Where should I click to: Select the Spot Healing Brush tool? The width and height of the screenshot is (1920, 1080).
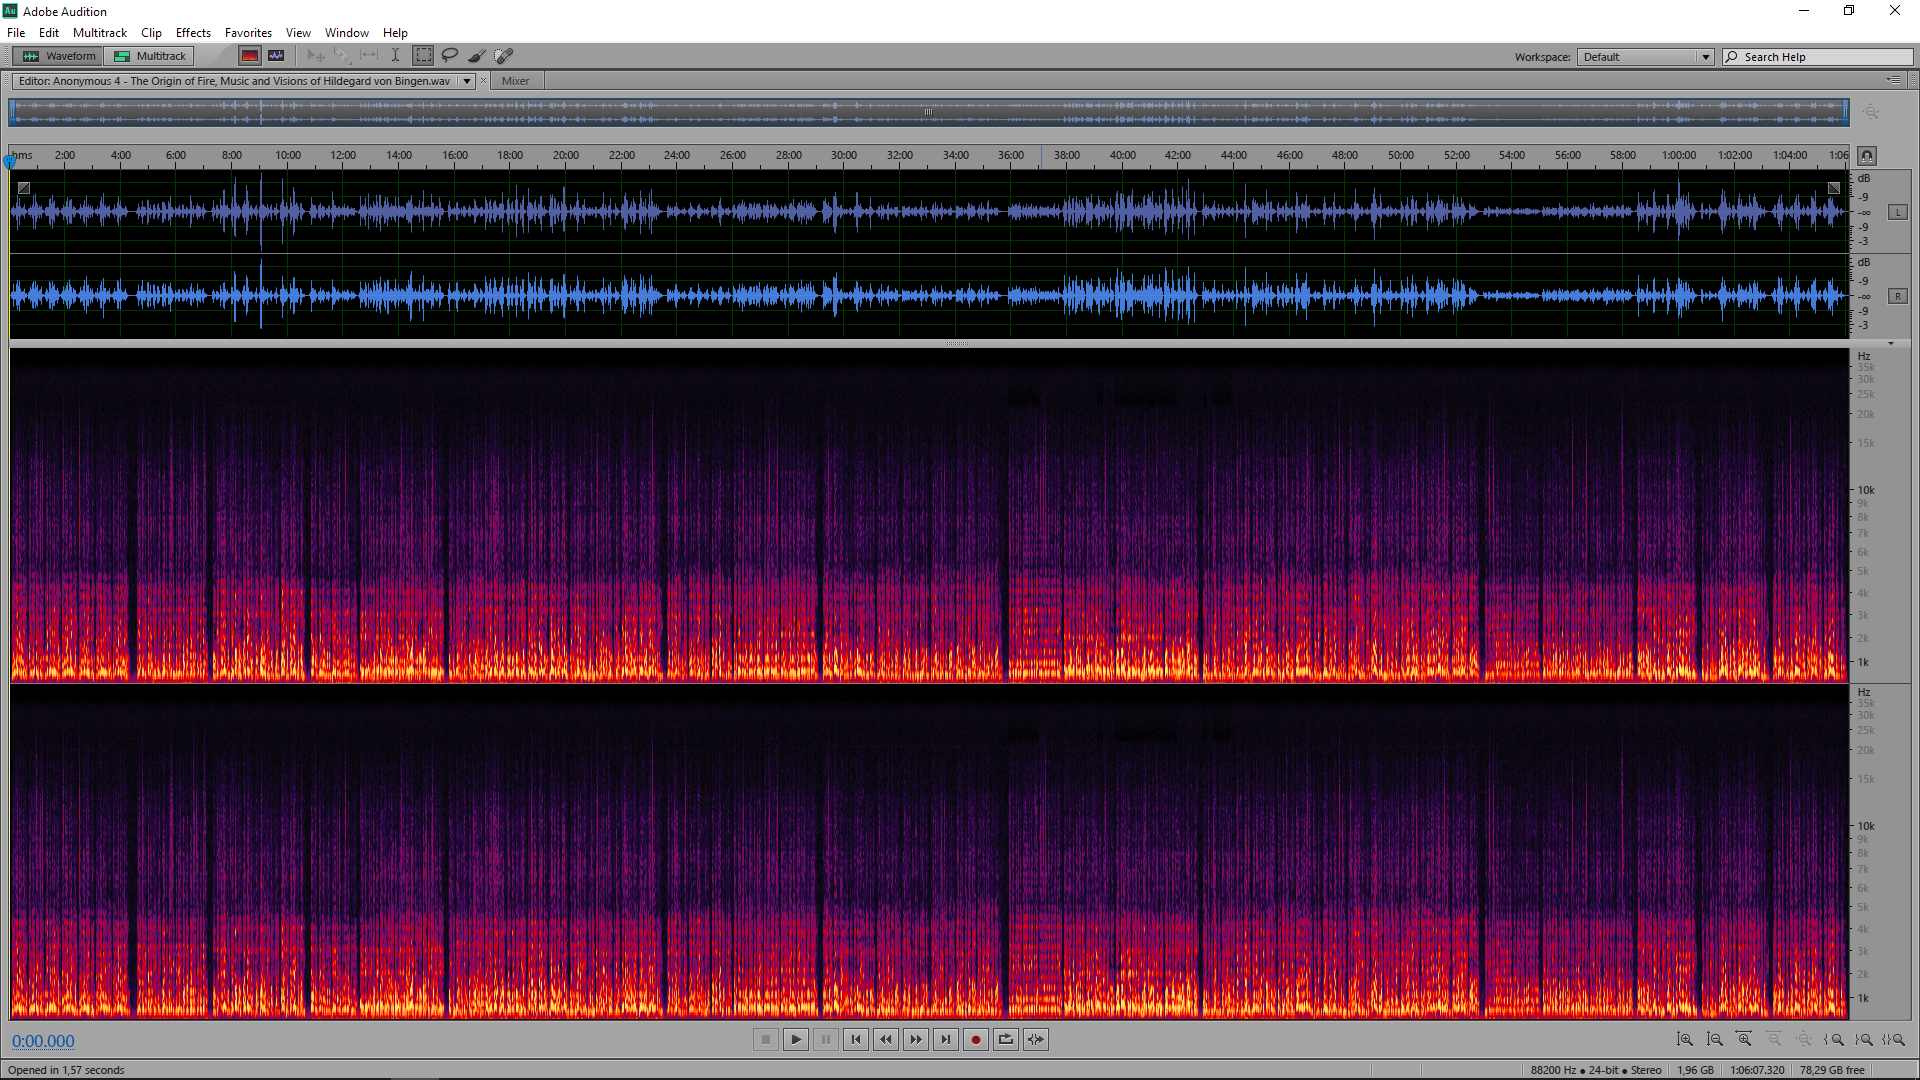point(504,56)
